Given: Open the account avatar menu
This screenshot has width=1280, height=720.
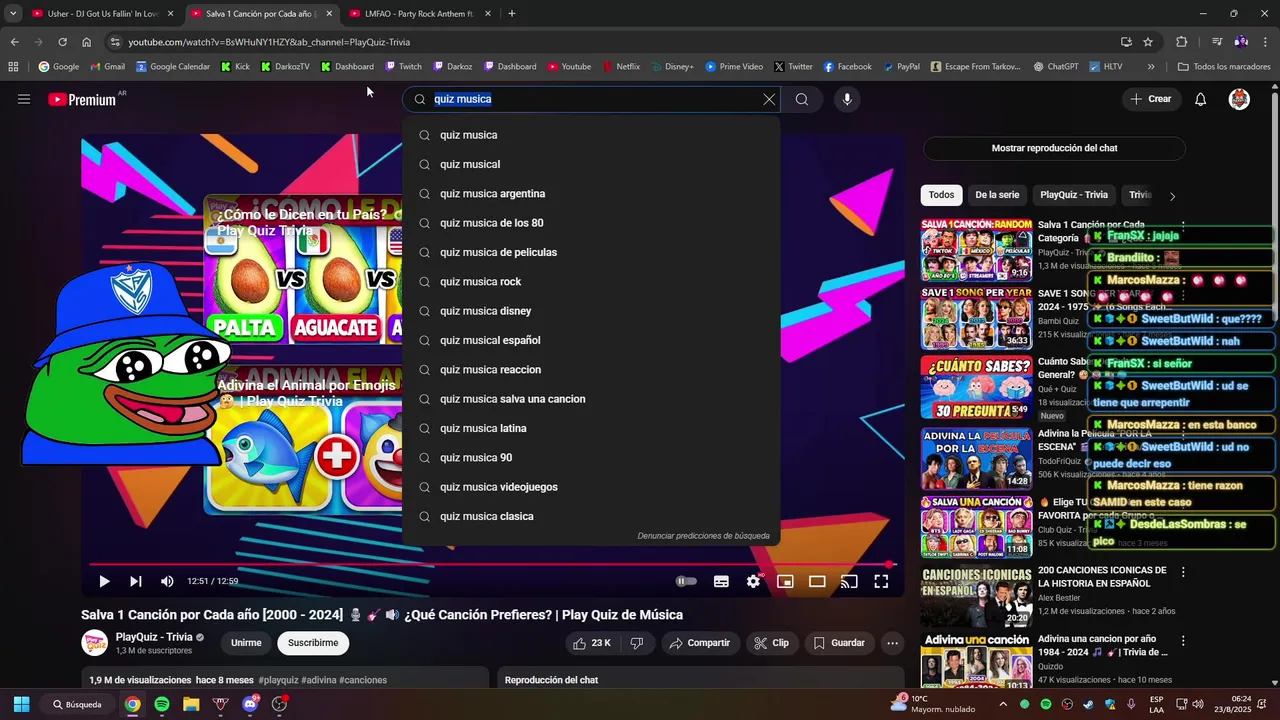Looking at the screenshot, I should [x=1239, y=99].
